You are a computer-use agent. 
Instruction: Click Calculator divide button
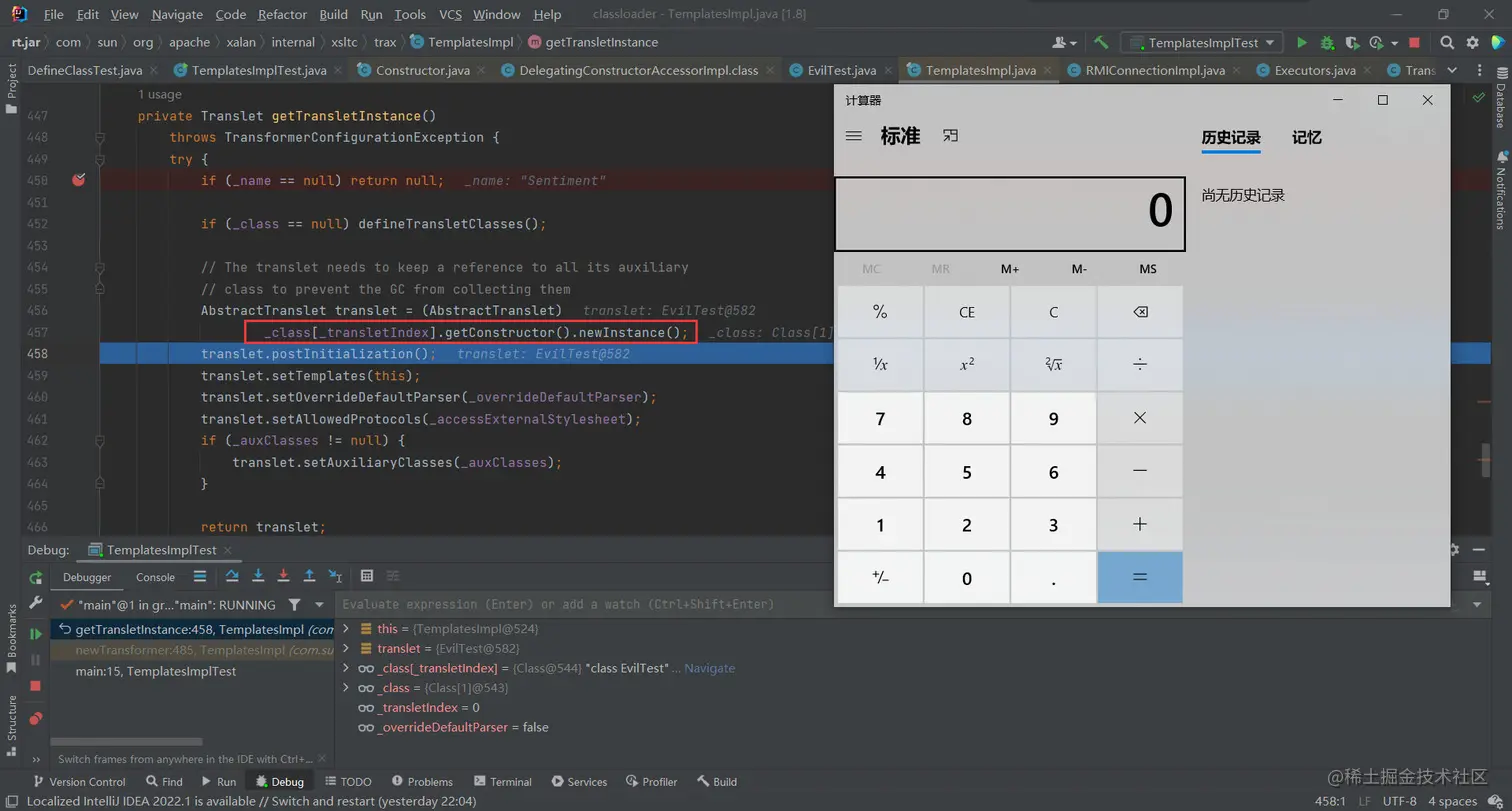(x=1140, y=365)
